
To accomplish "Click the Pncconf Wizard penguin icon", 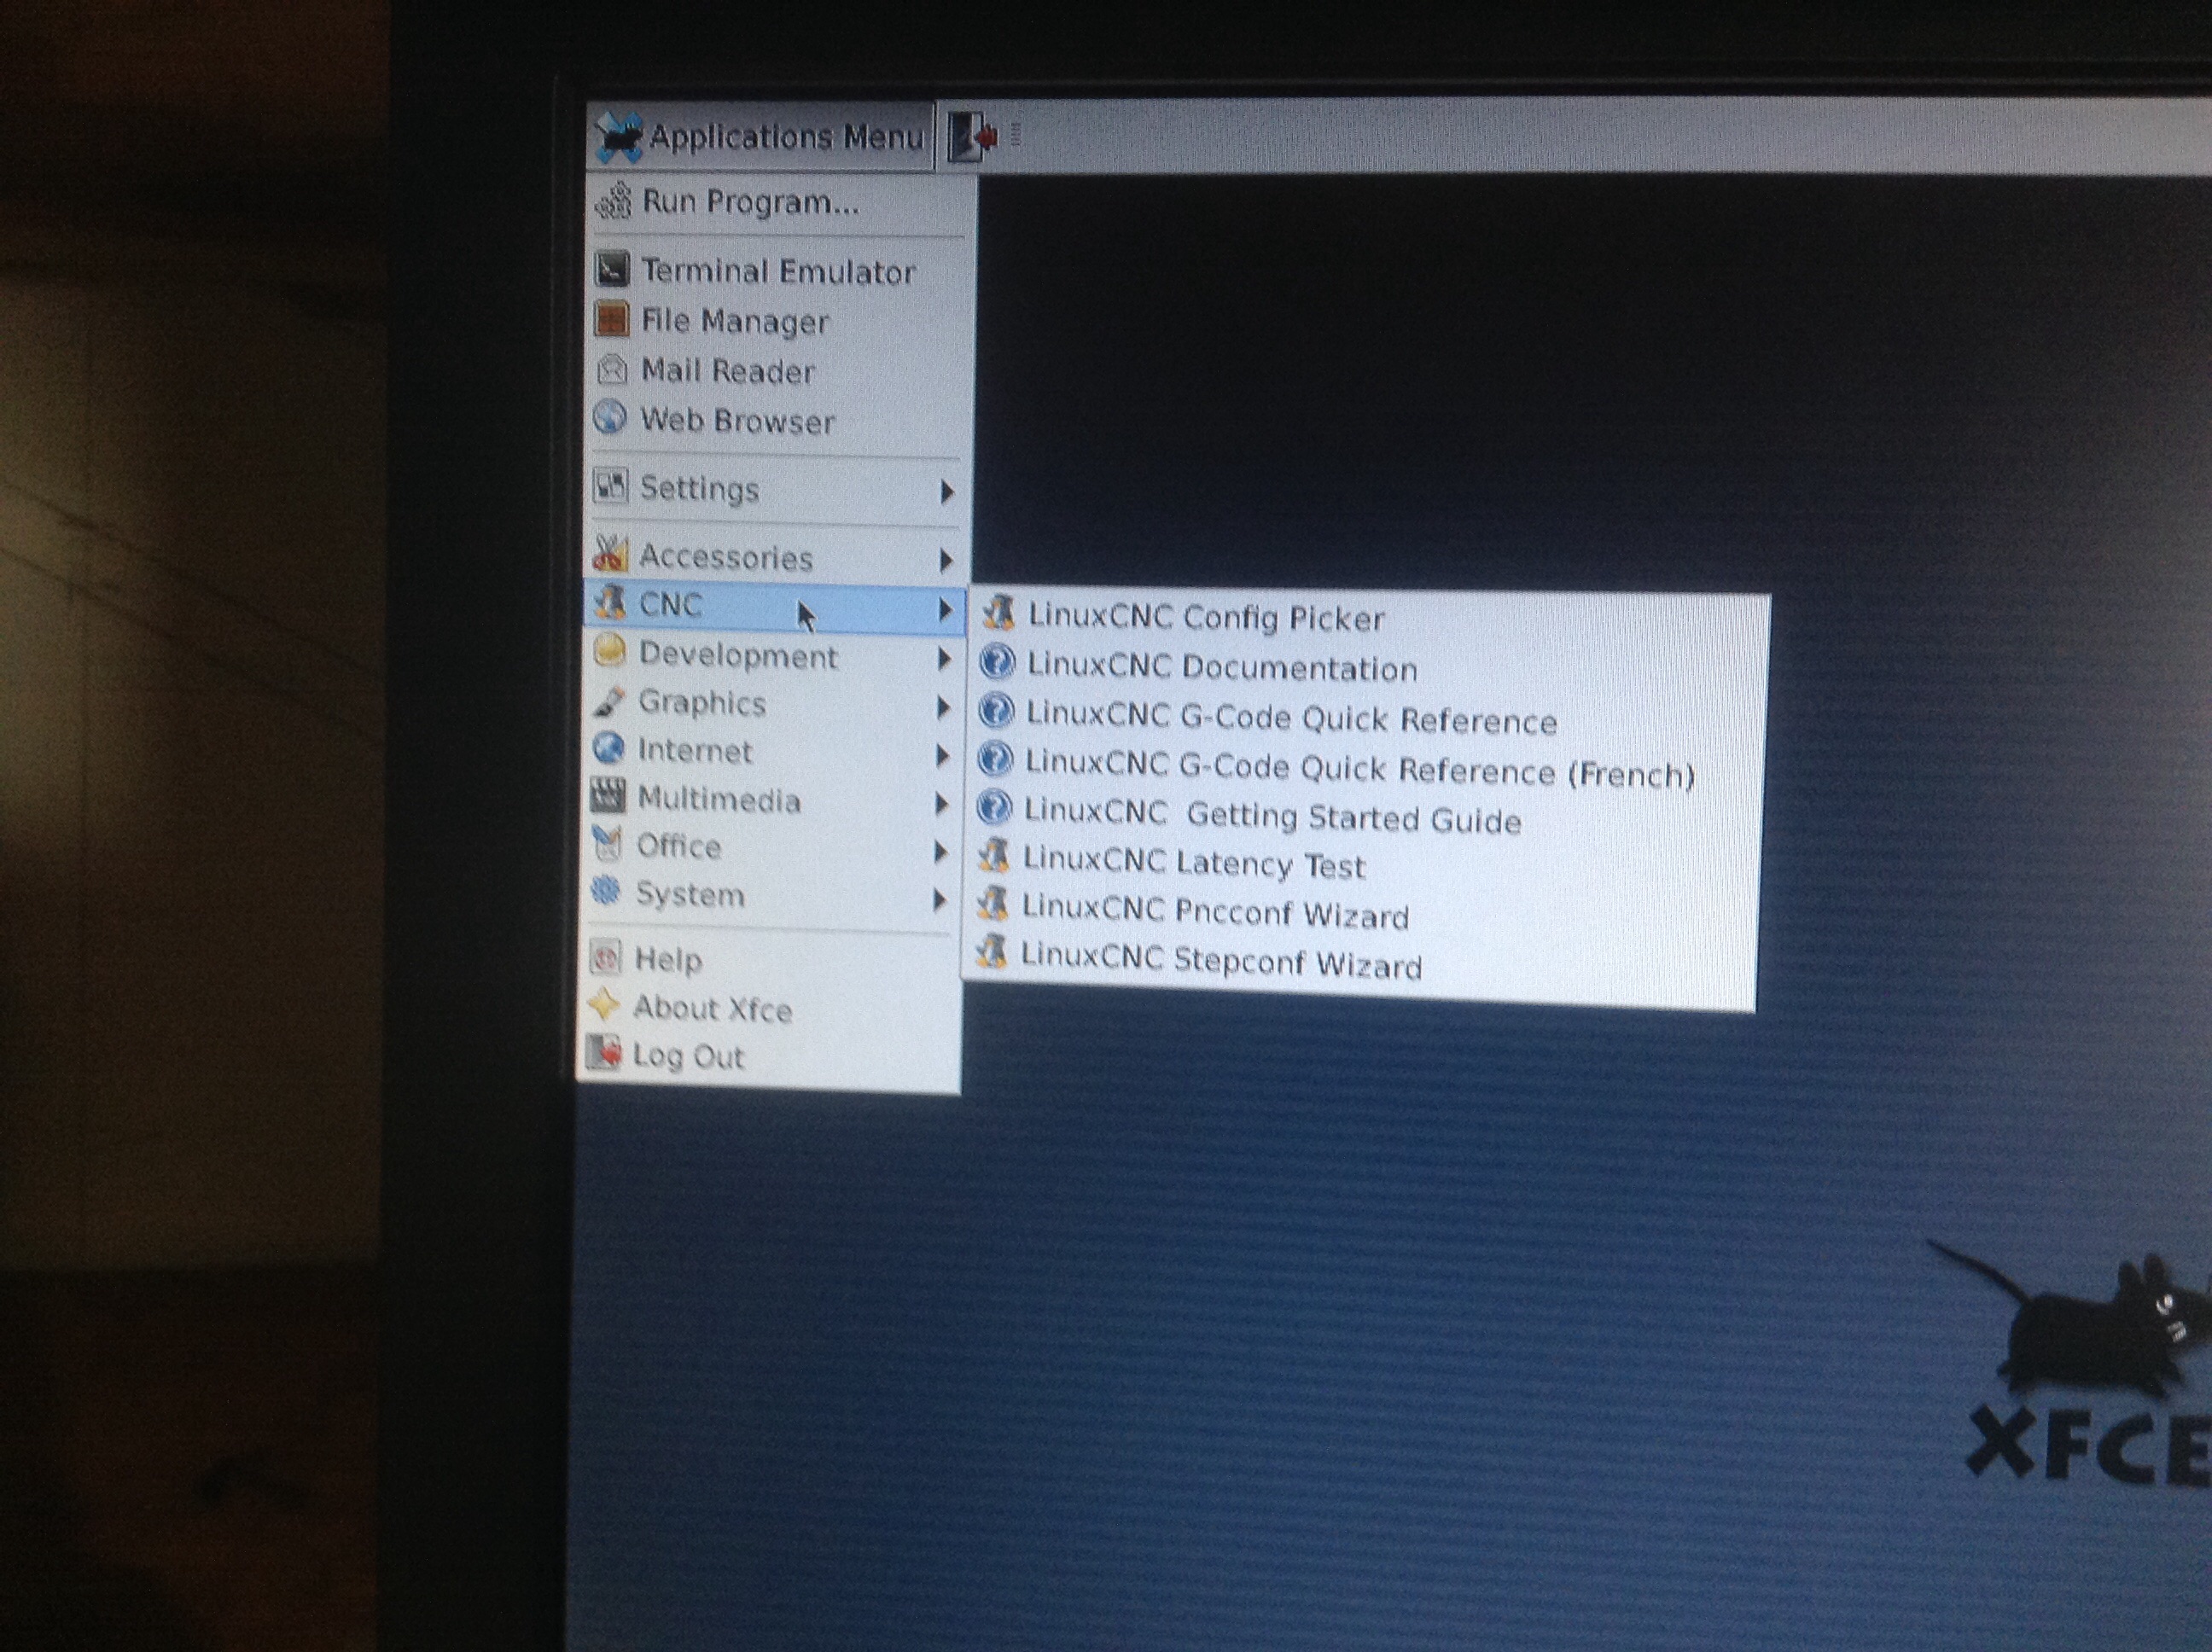I will tap(993, 903).
